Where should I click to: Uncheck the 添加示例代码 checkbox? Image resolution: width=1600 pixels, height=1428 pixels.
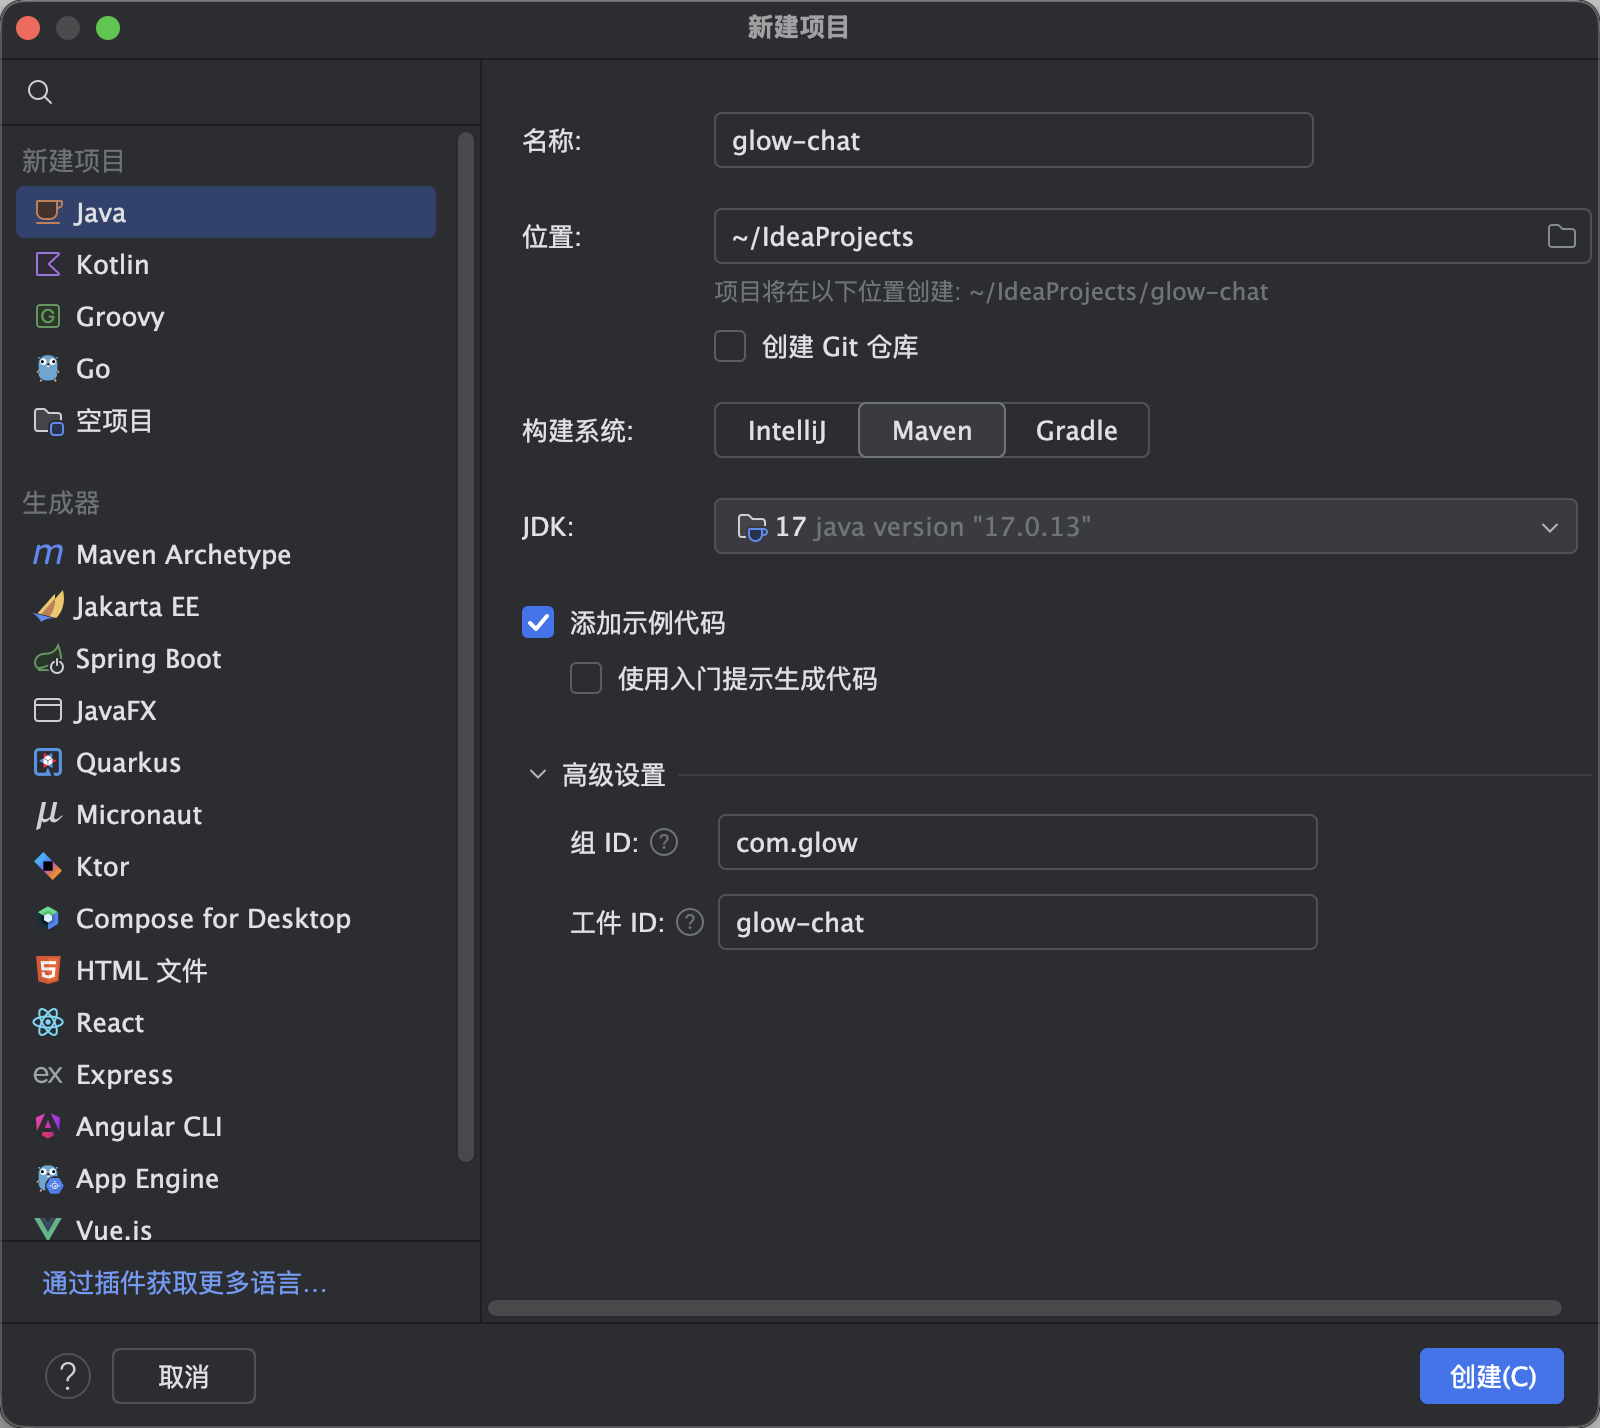pos(538,622)
